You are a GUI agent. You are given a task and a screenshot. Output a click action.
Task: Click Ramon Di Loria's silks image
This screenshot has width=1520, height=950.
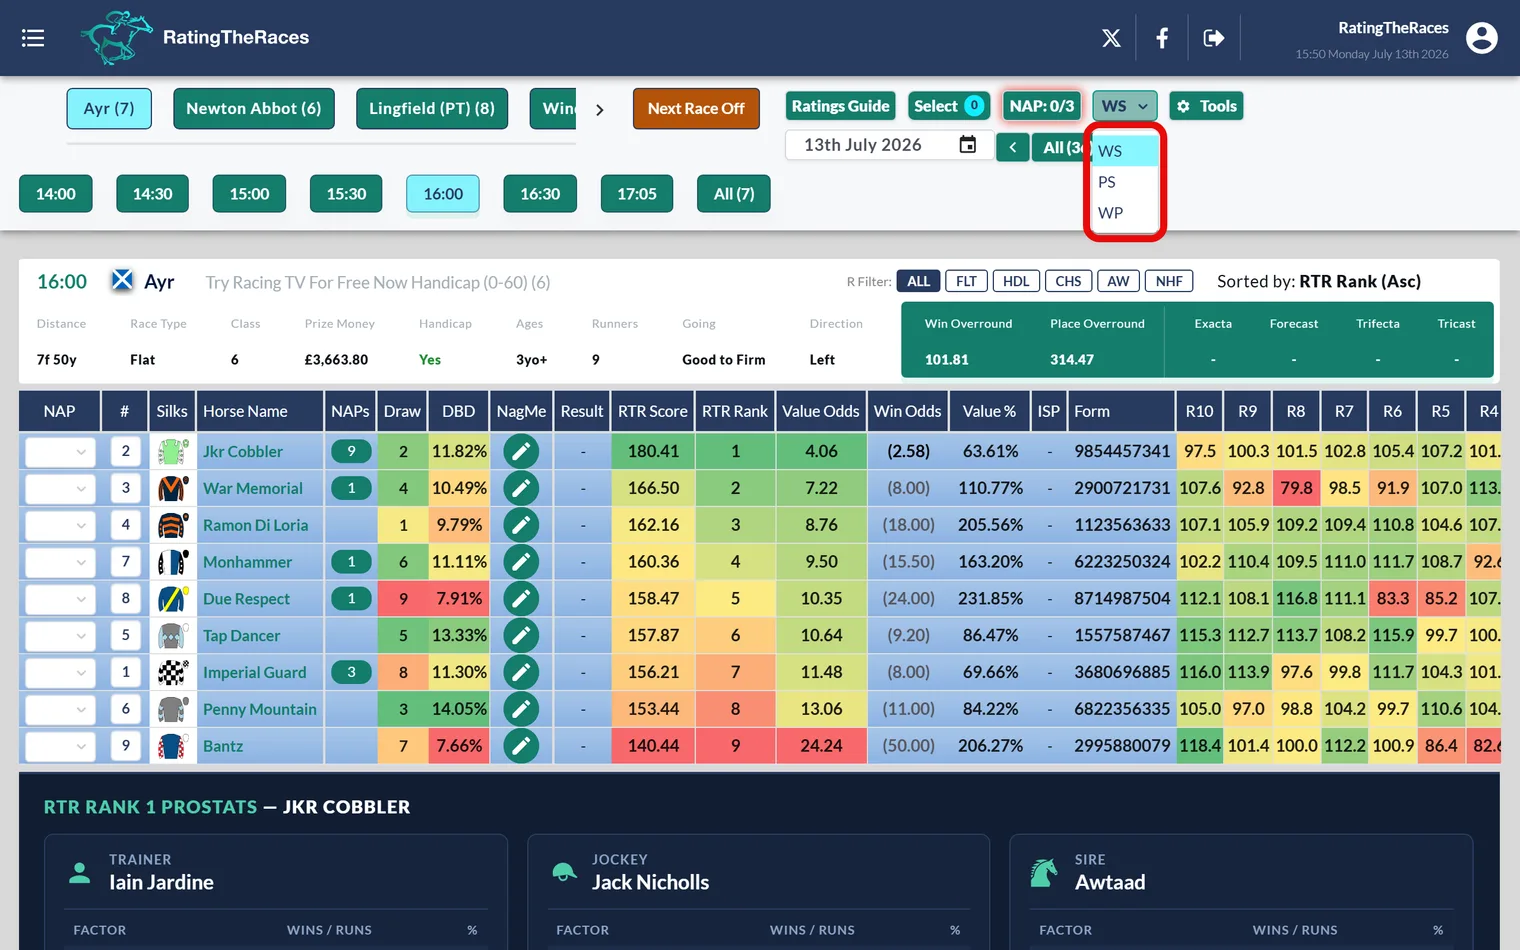[x=173, y=525]
